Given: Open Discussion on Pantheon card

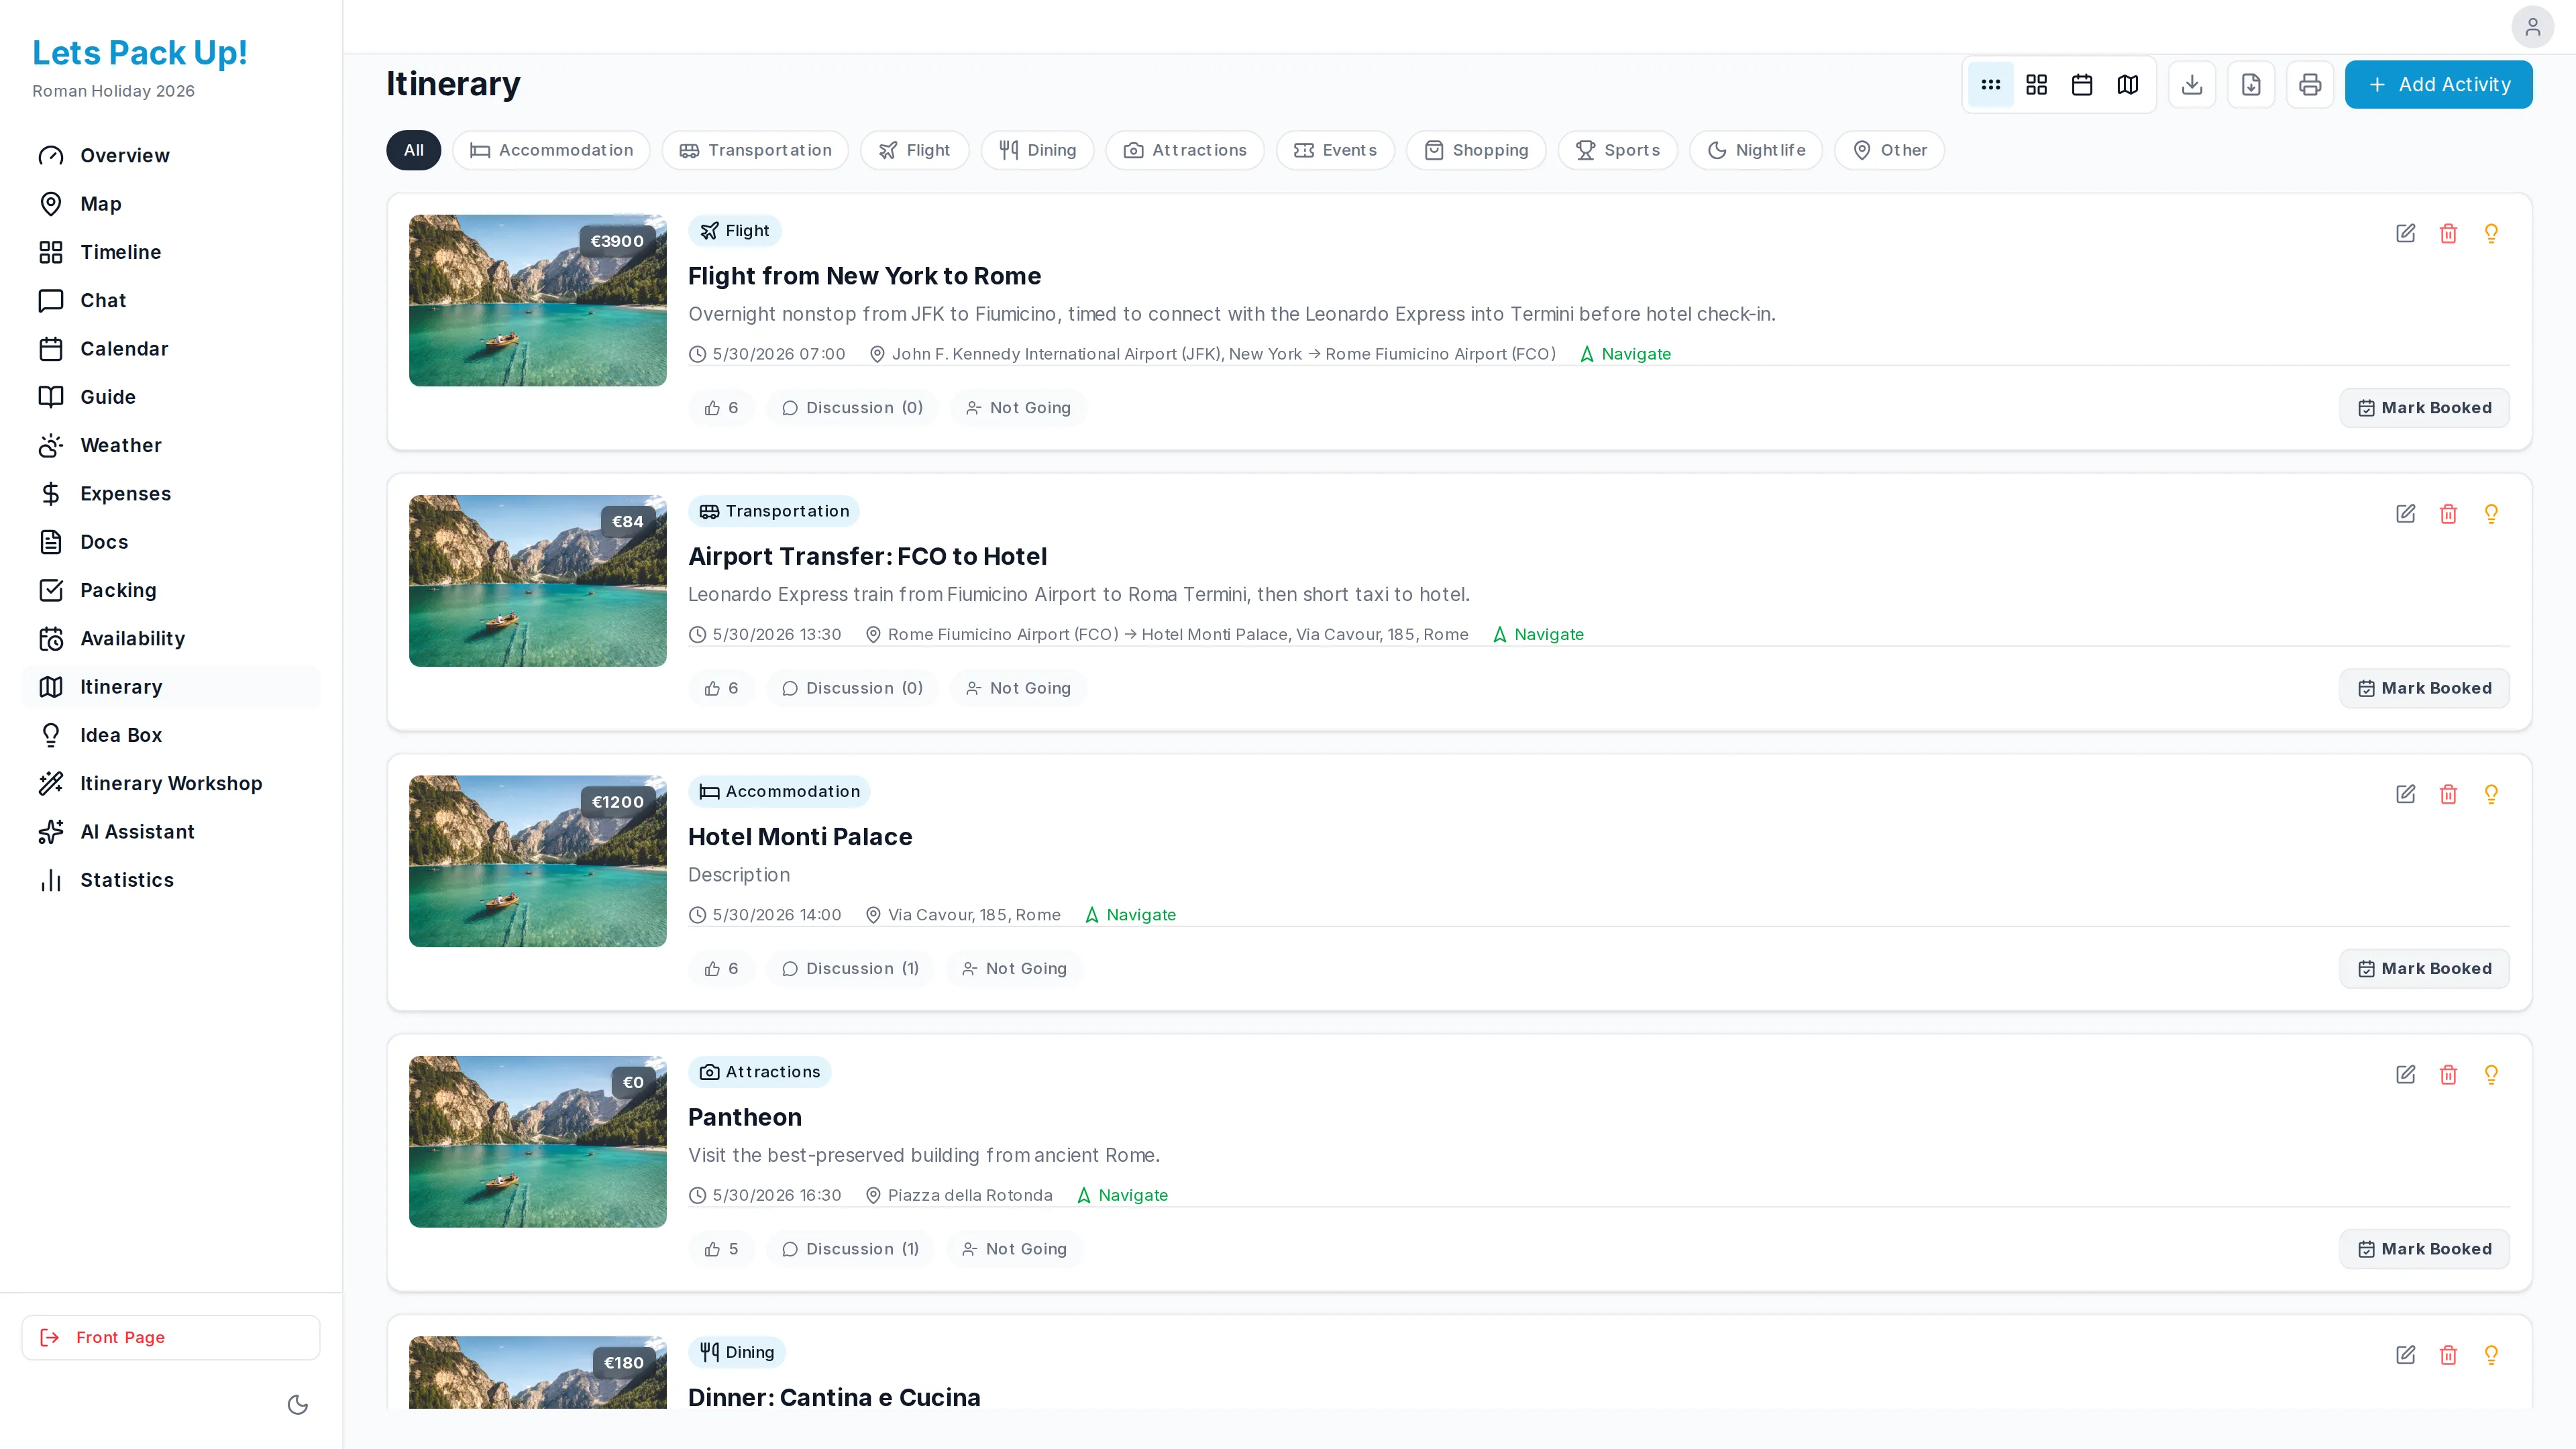Looking at the screenshot, I should [850, 1249].
